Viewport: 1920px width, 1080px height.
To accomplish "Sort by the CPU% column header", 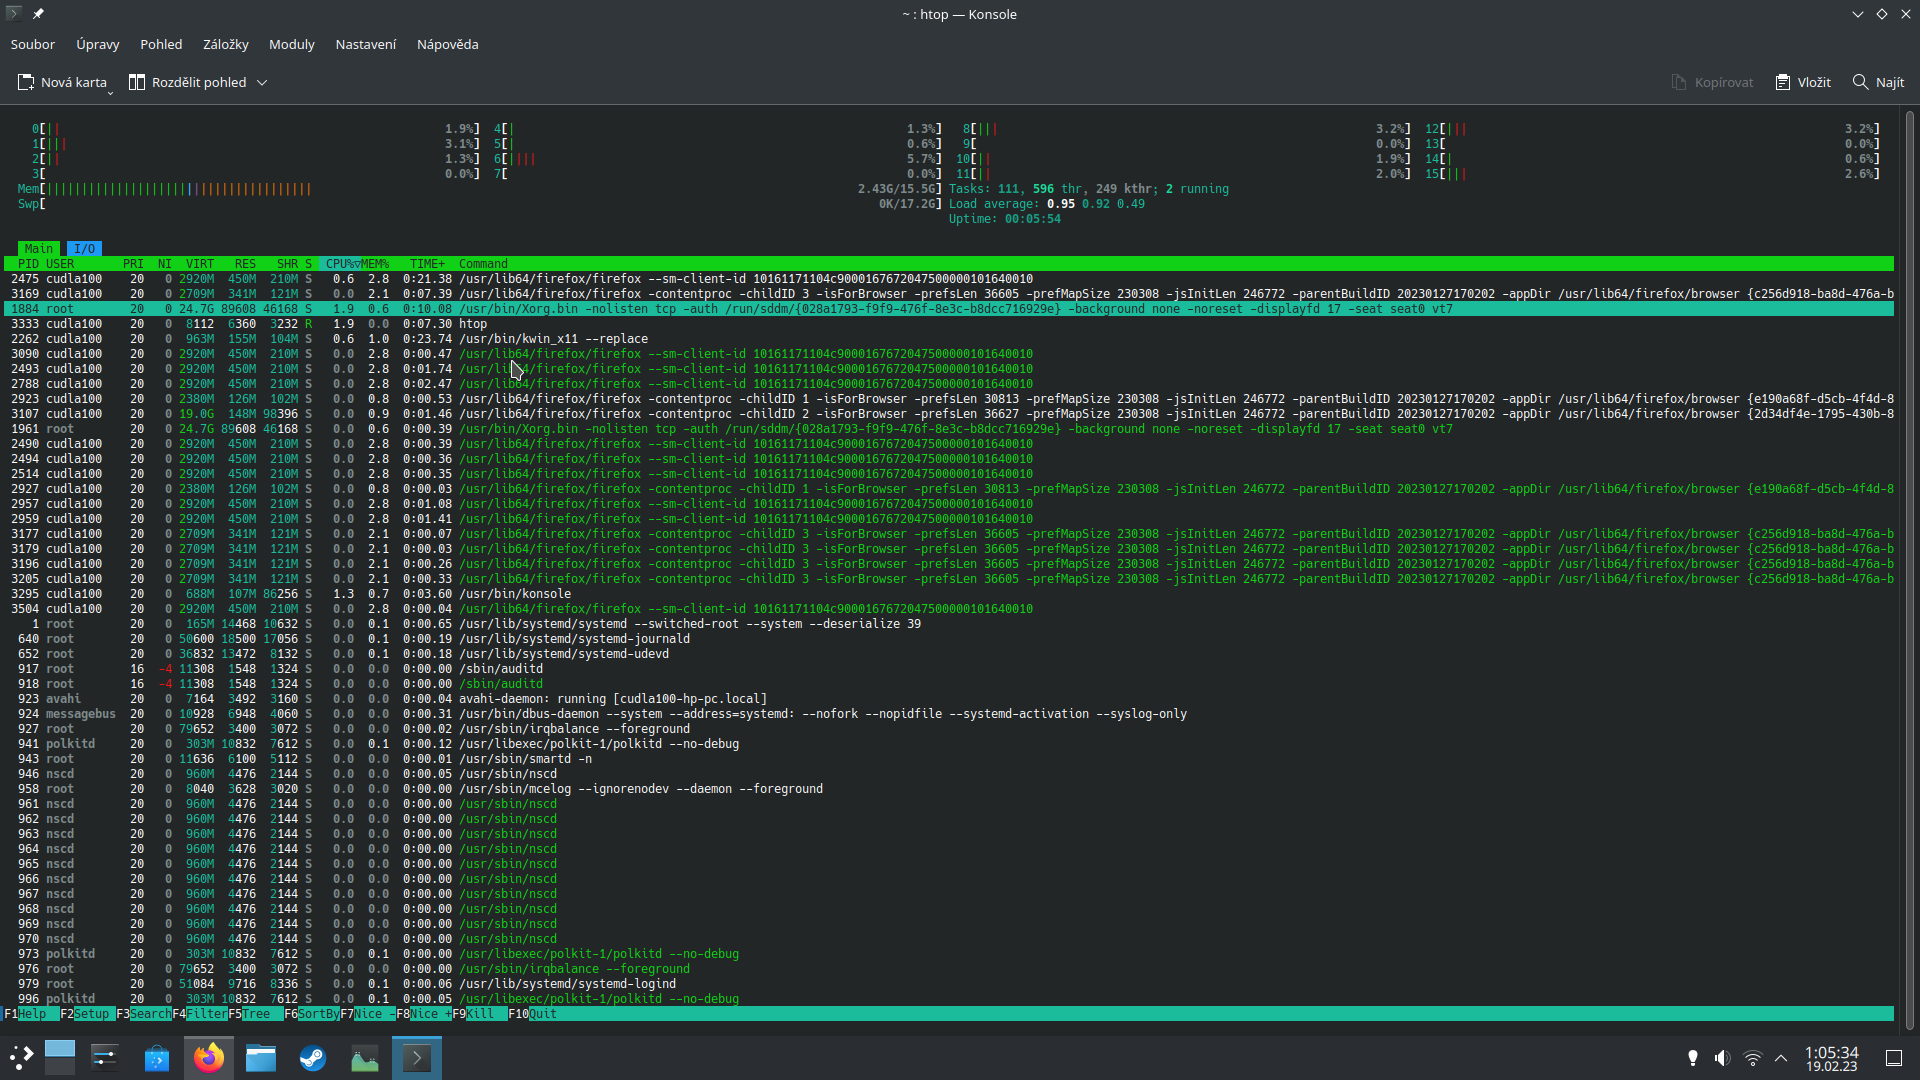I will tap(340, 264).
